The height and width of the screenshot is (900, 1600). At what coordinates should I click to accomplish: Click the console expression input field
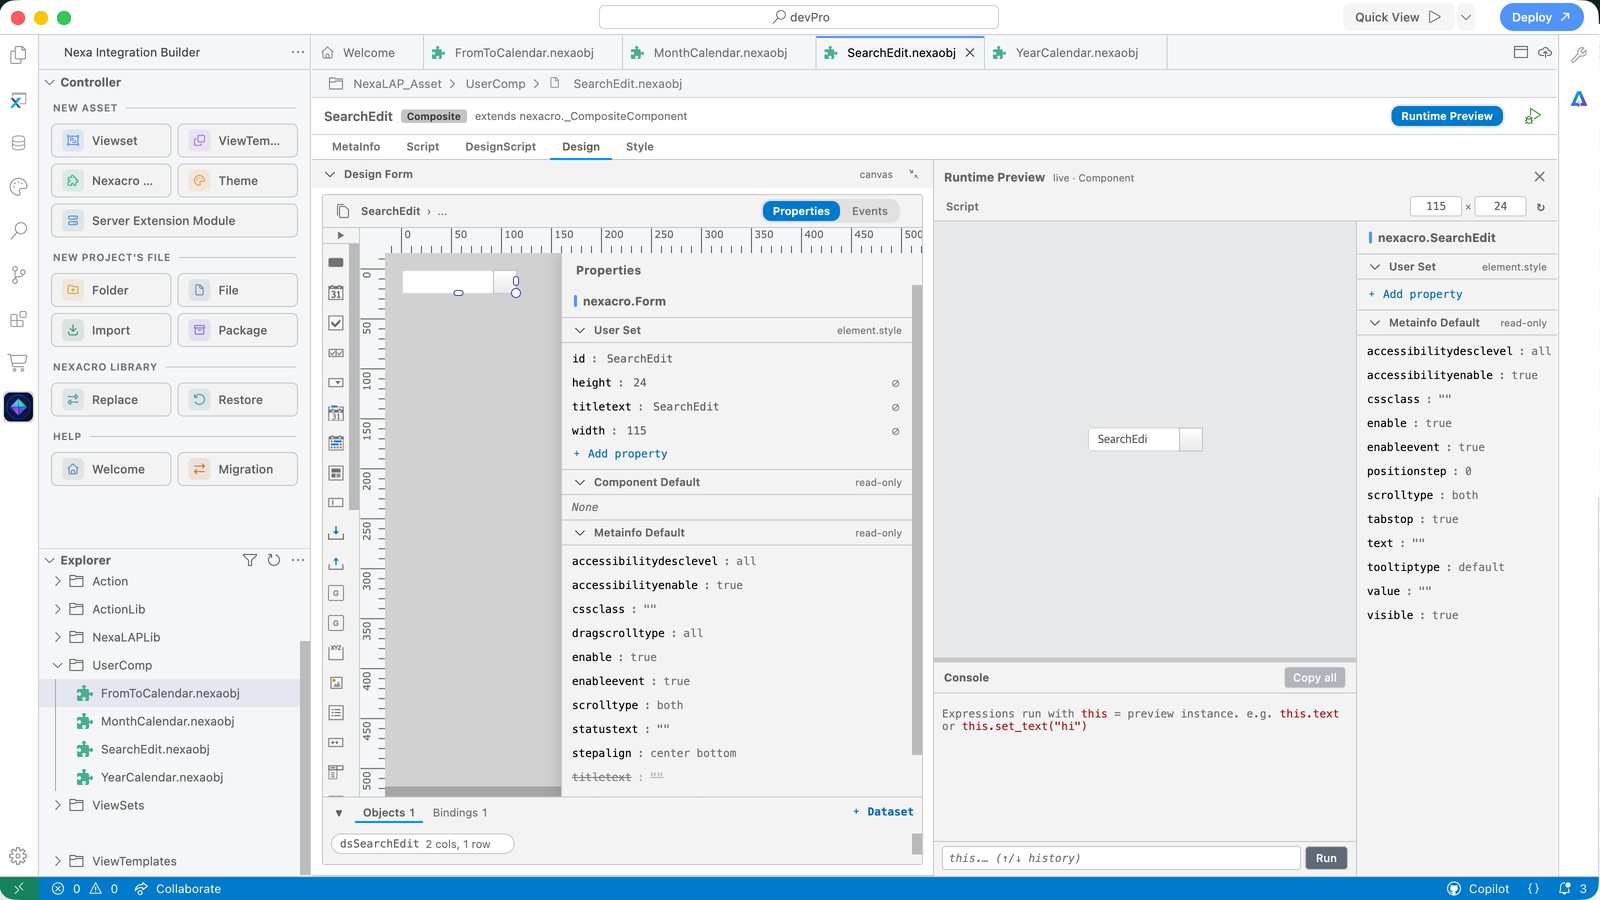1121,858
